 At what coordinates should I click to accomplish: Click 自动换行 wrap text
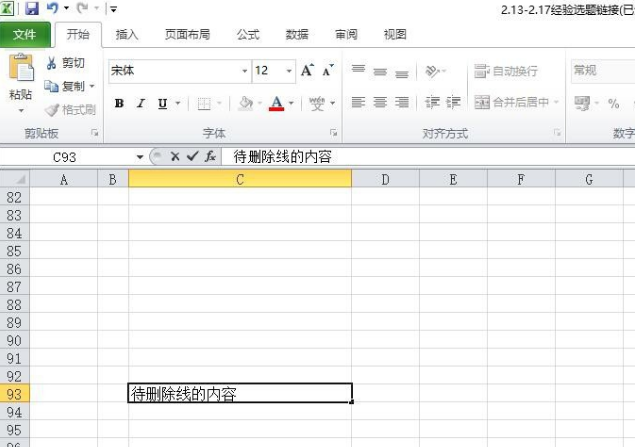(x=506, y=71)
